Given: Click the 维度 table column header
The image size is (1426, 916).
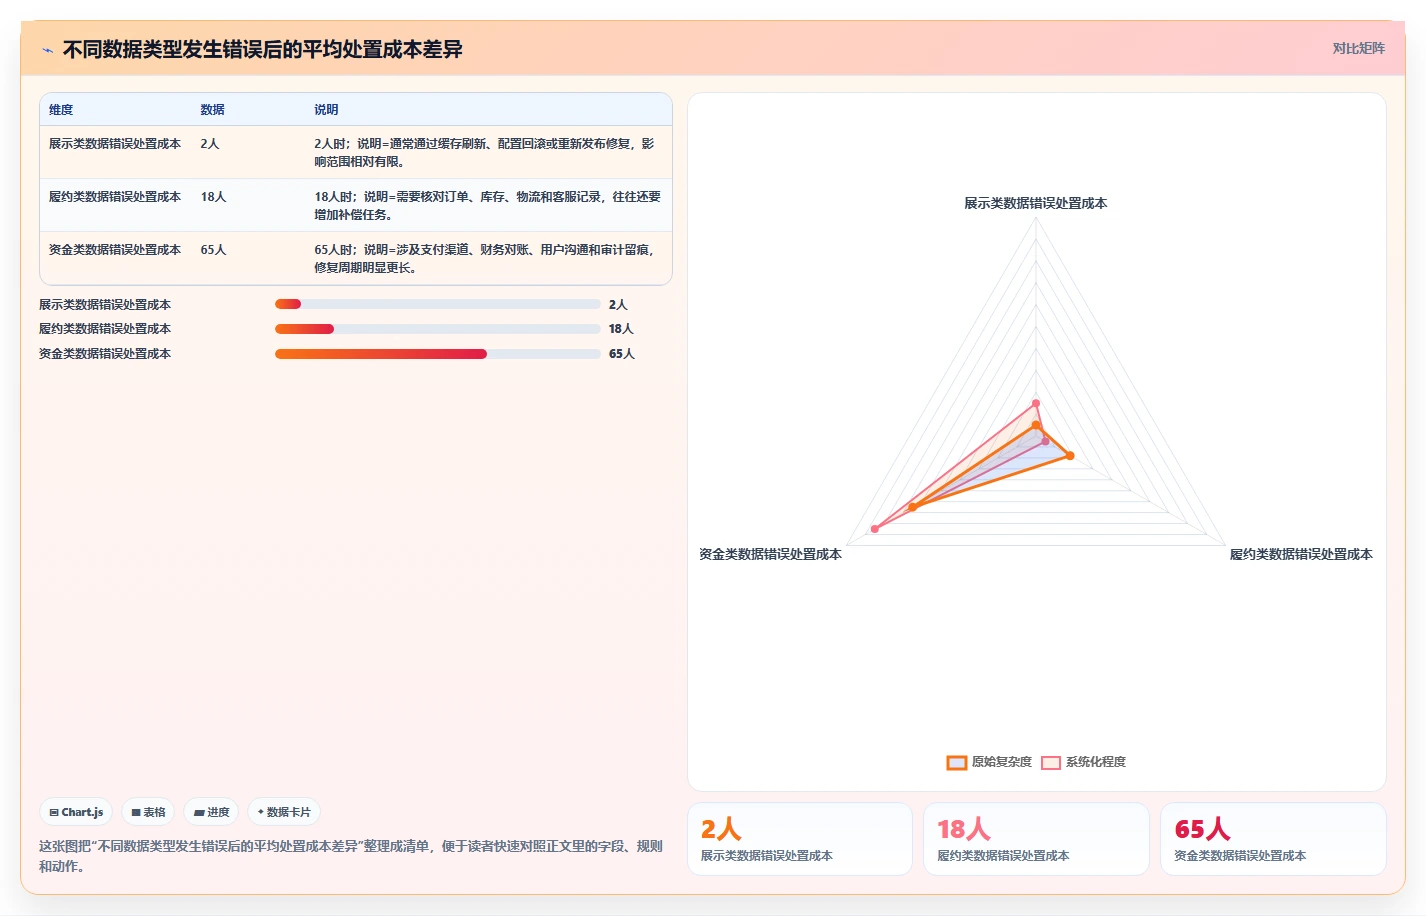Looking at the screenshot, I should pyautogui.click(x=61, y=110).
